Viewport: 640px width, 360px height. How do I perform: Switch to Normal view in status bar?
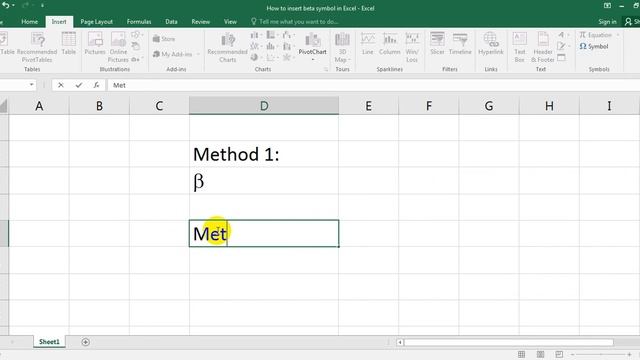tap(522, 354)
